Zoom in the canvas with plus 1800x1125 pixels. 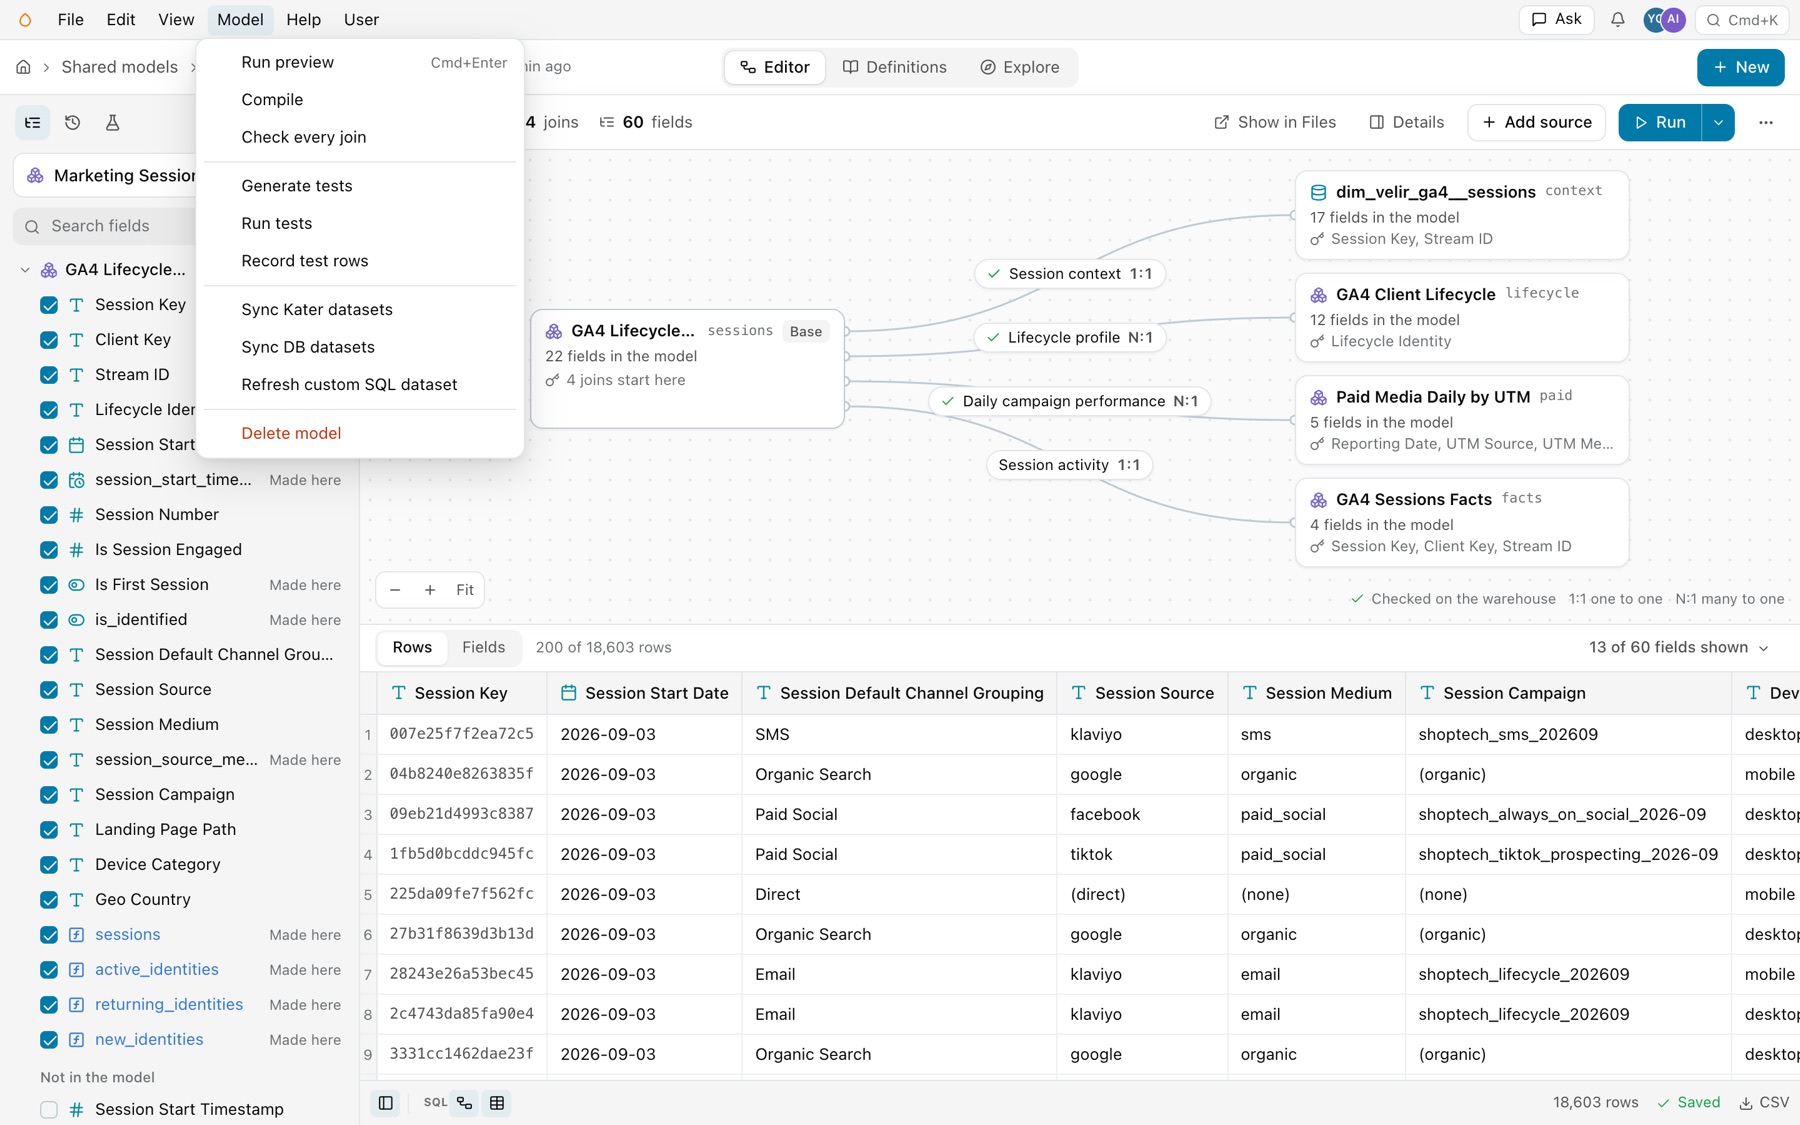click(430, 590)
